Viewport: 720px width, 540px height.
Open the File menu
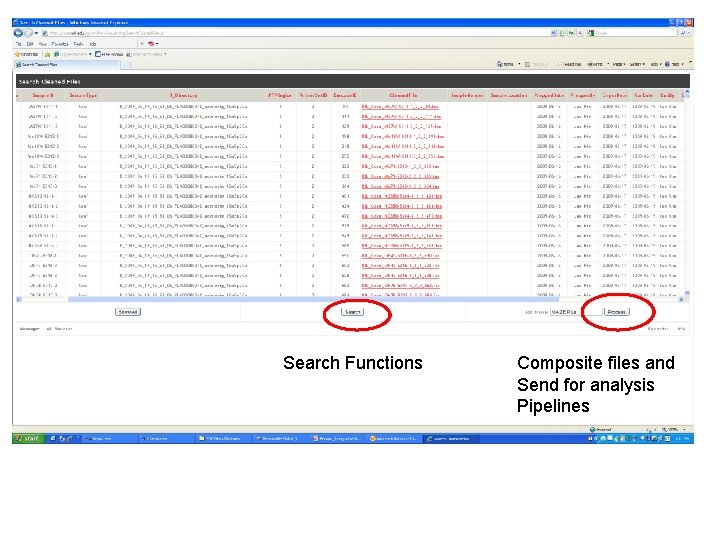point(19,44)
